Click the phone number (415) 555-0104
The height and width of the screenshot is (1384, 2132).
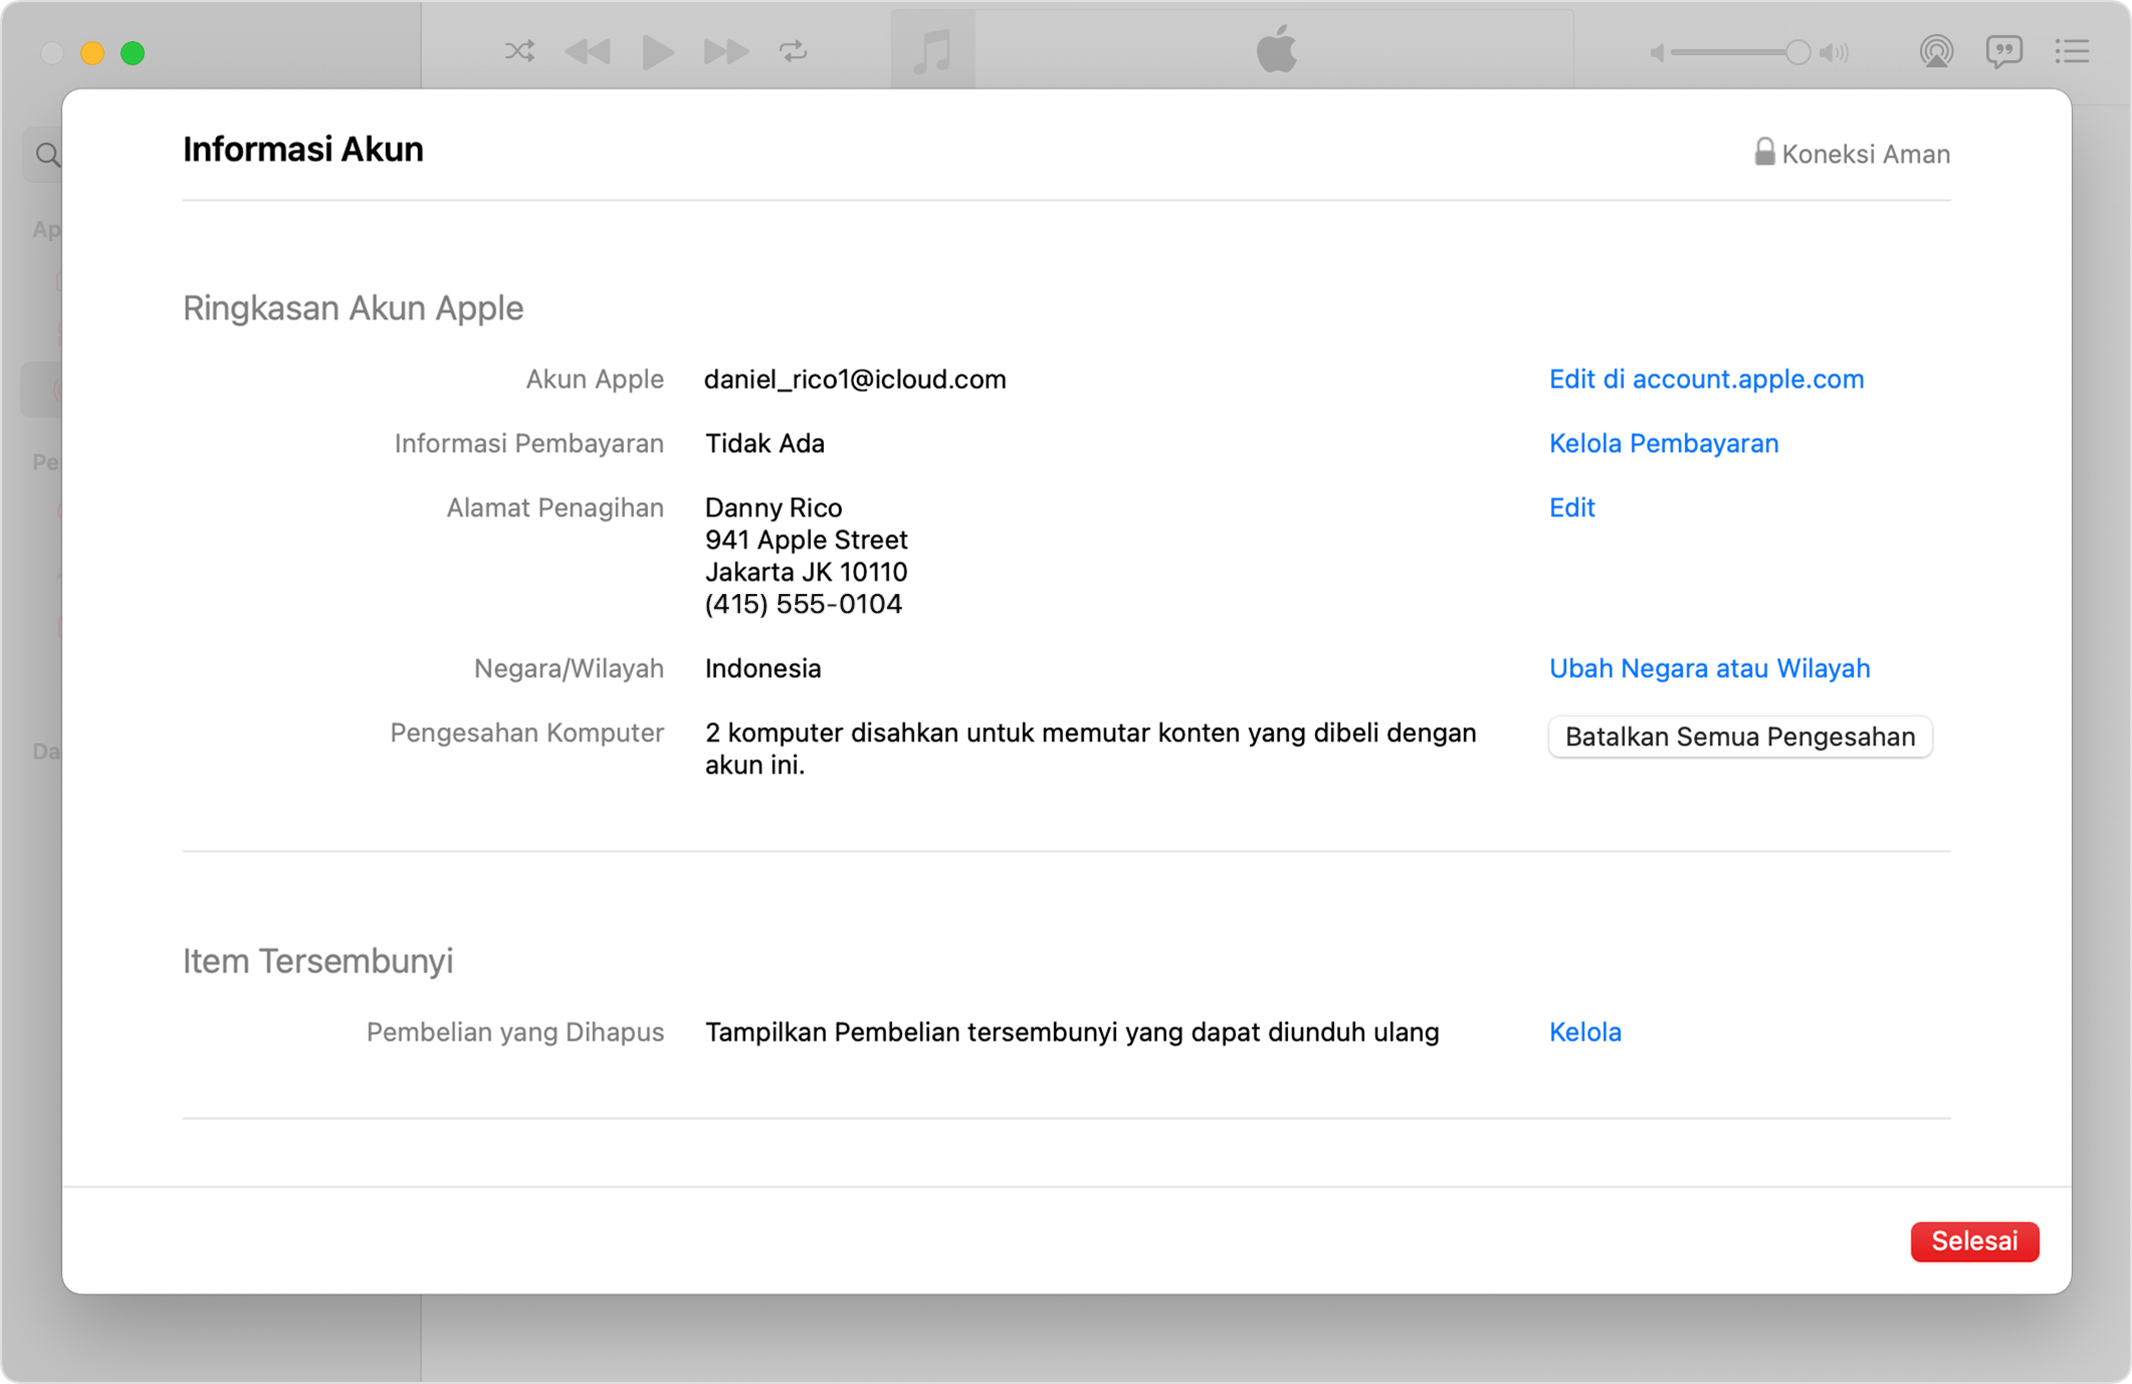pos(803,604)
